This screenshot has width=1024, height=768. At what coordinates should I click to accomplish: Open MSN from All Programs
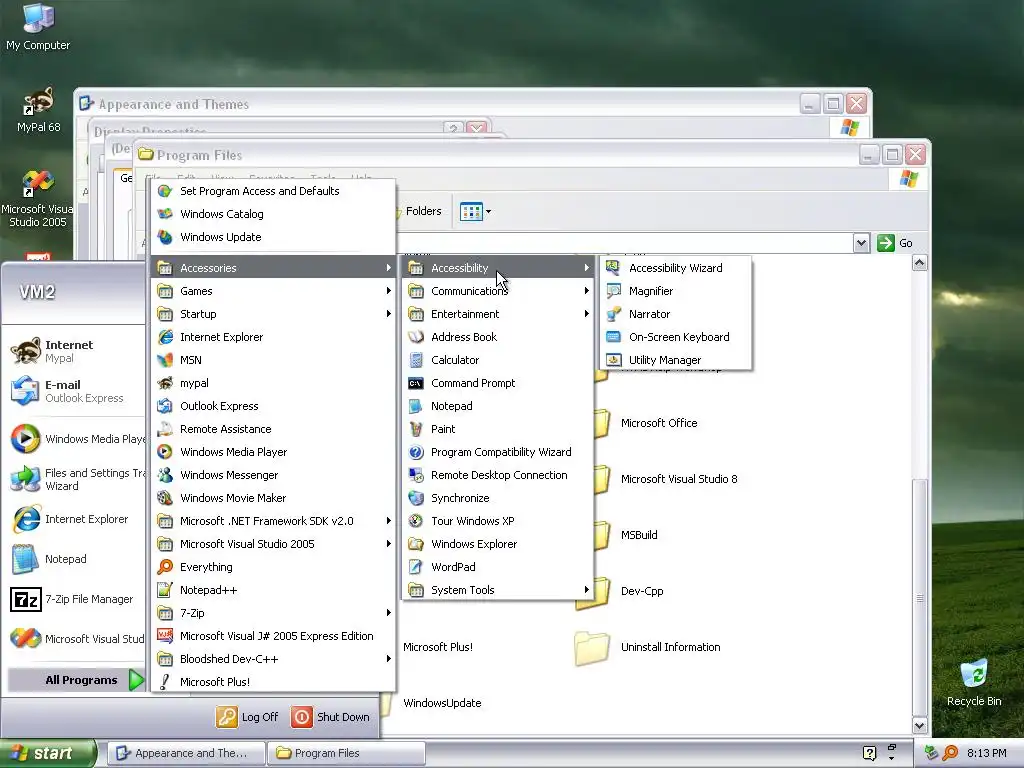(273, 360)
